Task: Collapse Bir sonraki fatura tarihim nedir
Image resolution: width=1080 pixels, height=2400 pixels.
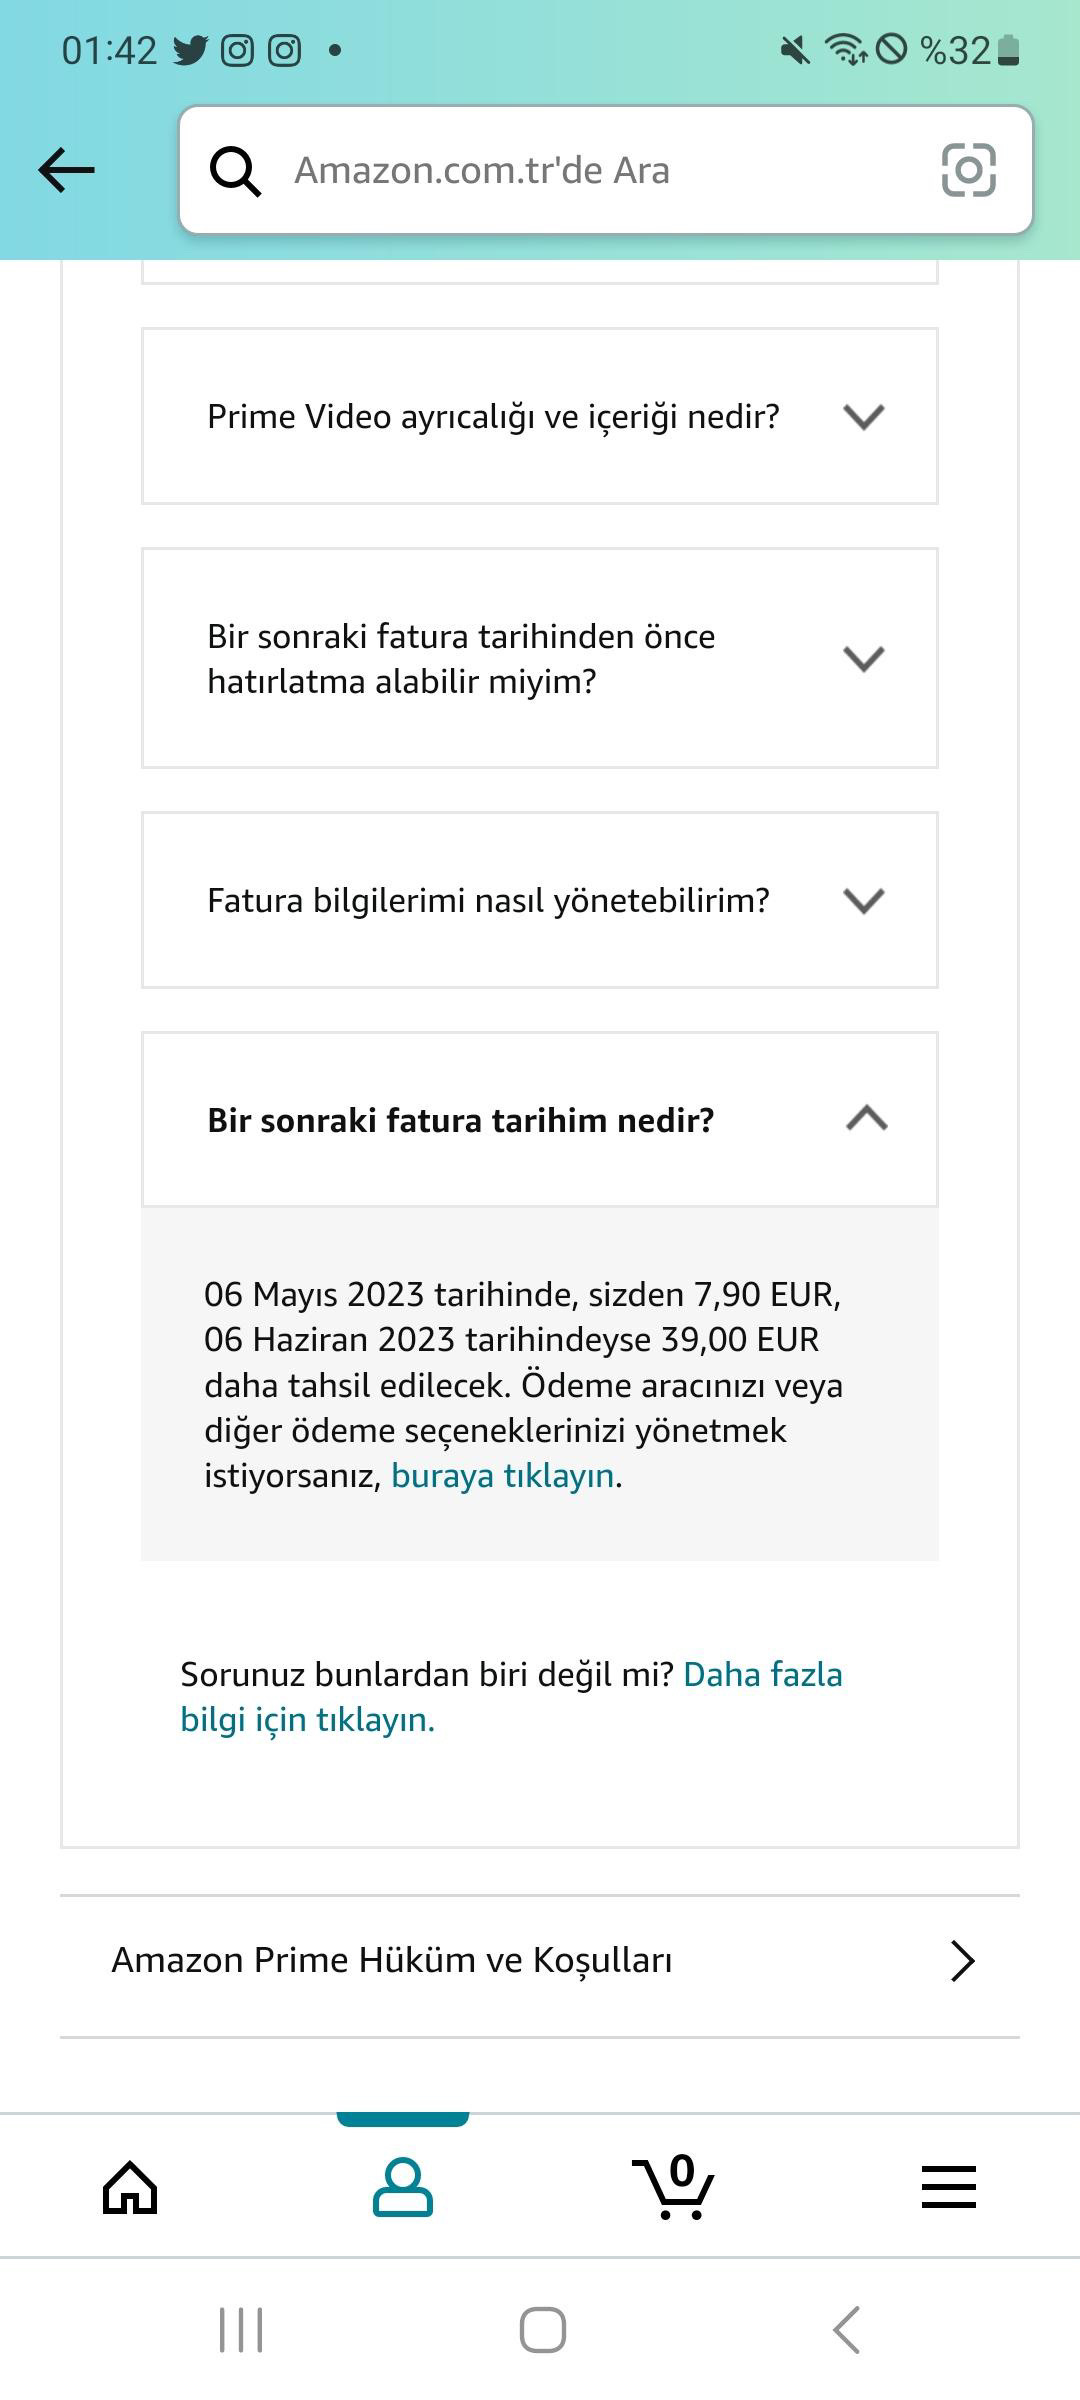Action: coord(540,1120)
